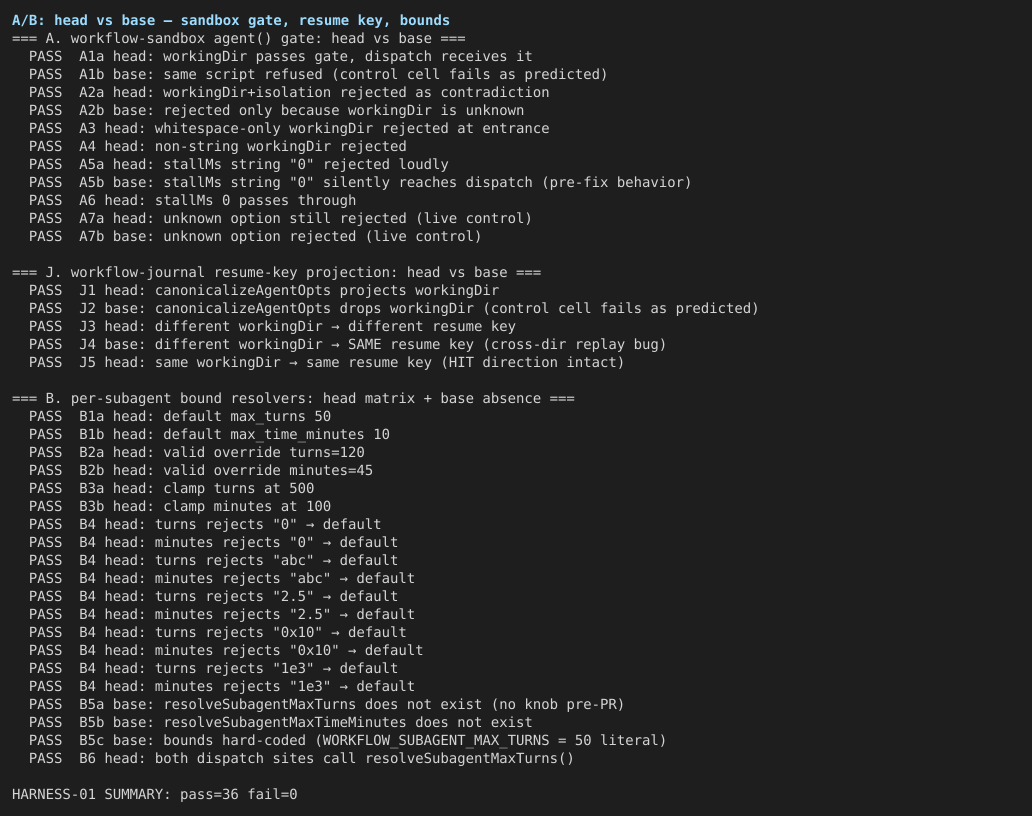Select the J5 HIT direction intact line
The image size is (1032, 816).
pos(326,363)
